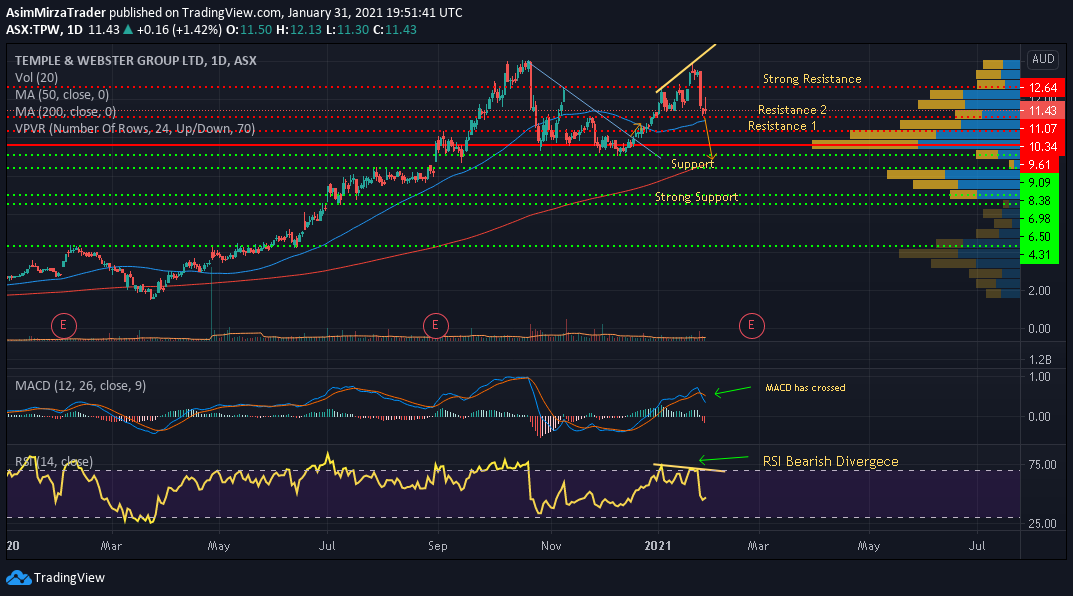The image size is (1073, 596).
Task: Click the L:11.30 low value
Action: pyautogui.click(x=347, y=29)
